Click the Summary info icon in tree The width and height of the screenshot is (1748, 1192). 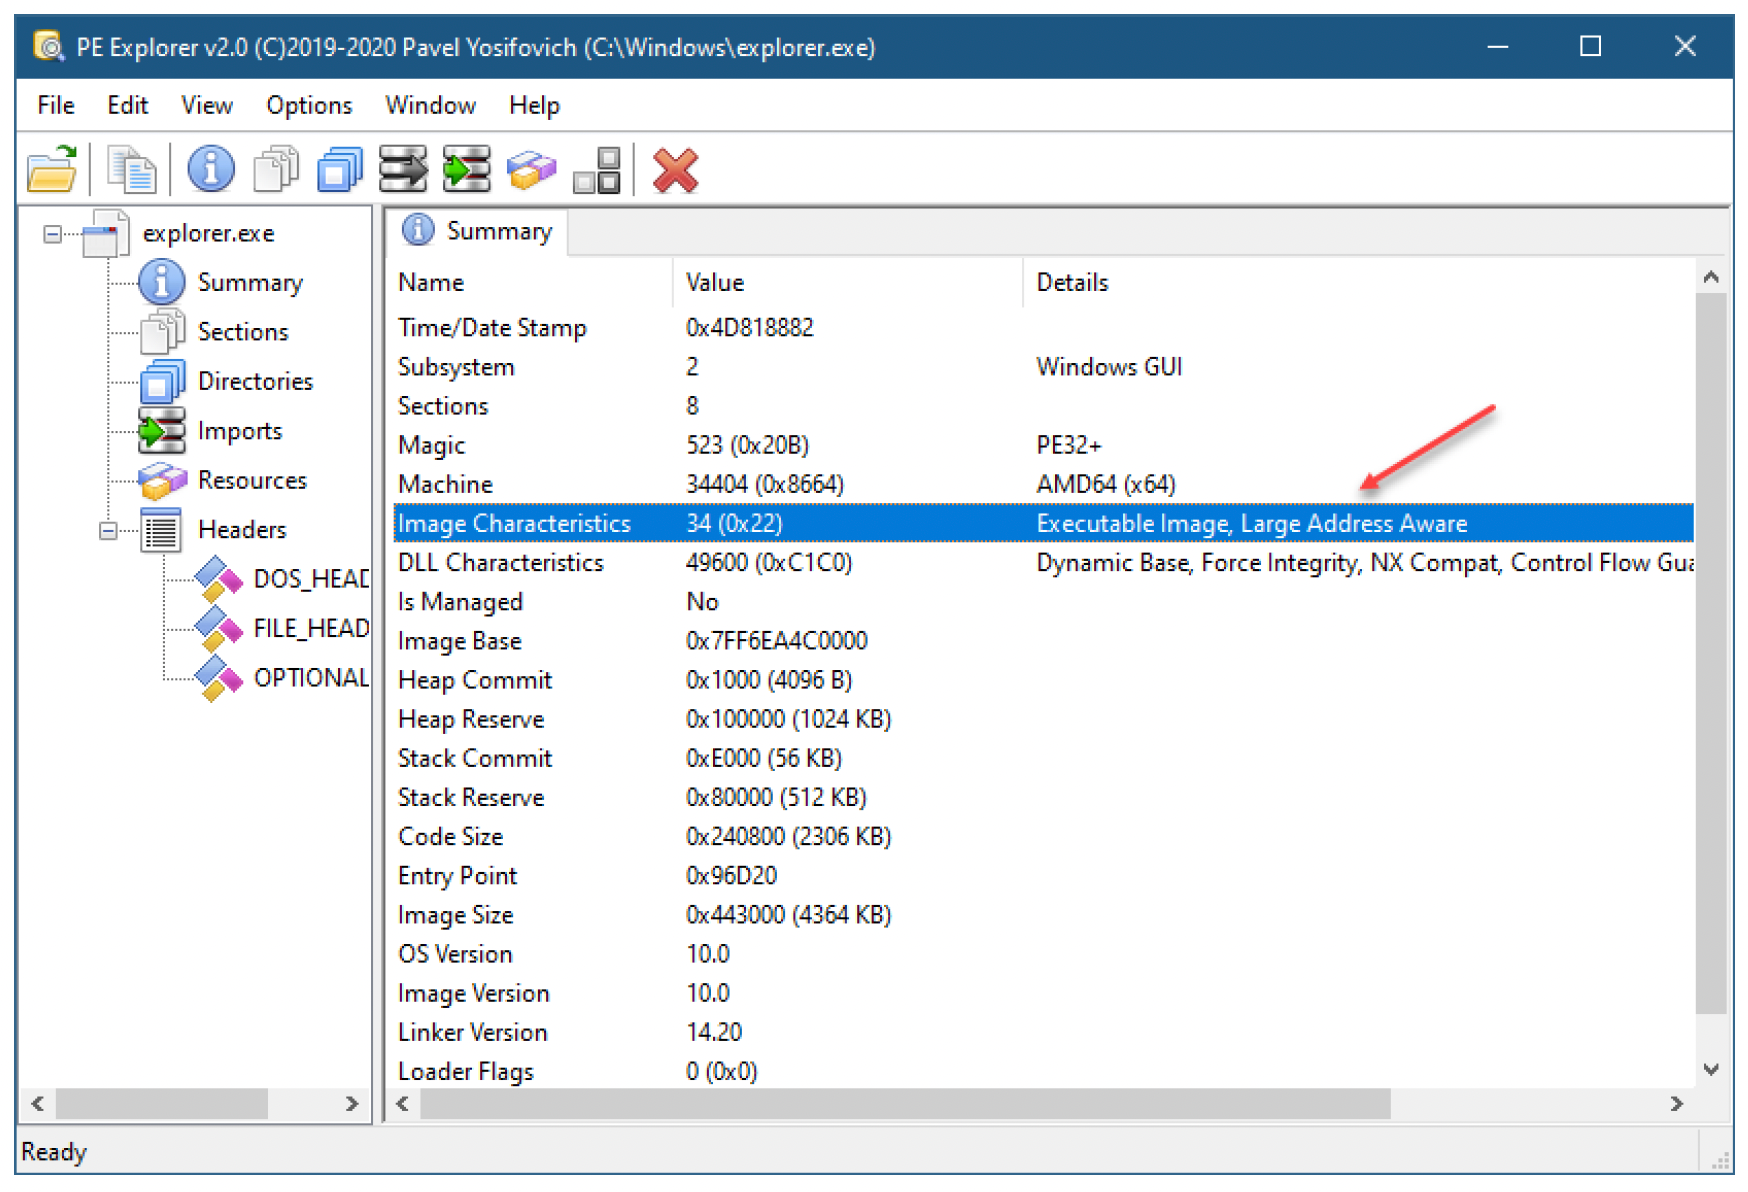[x=161, y=282]
